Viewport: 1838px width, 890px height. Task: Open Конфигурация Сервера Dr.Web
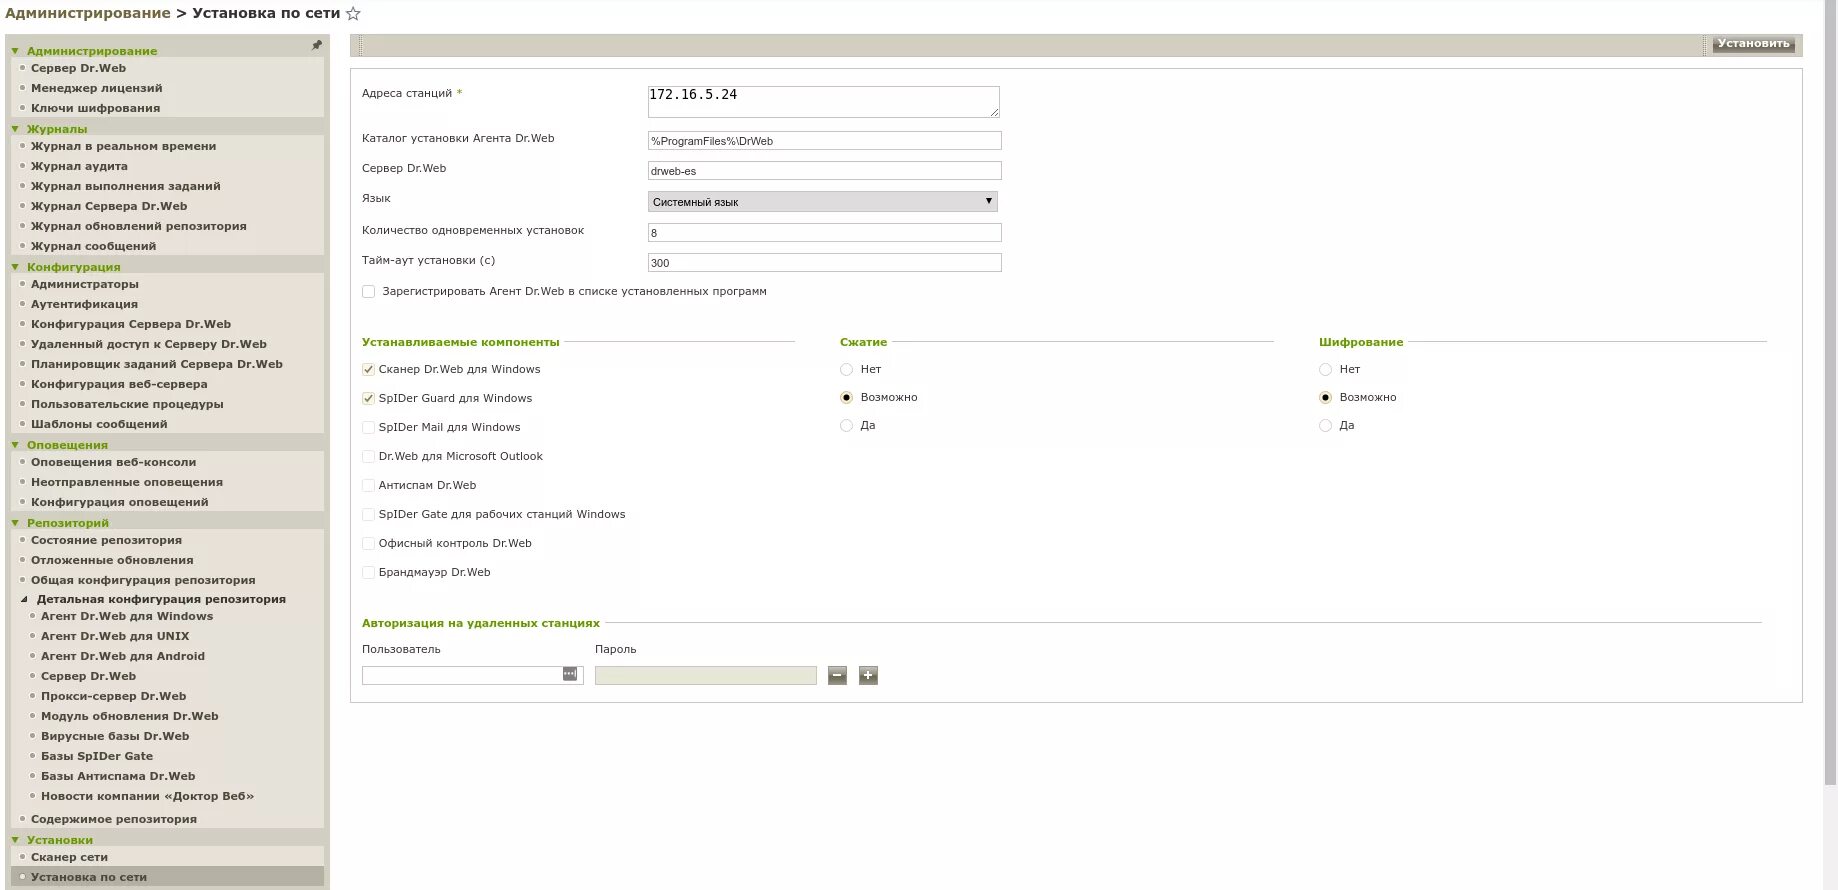point(131,324)
